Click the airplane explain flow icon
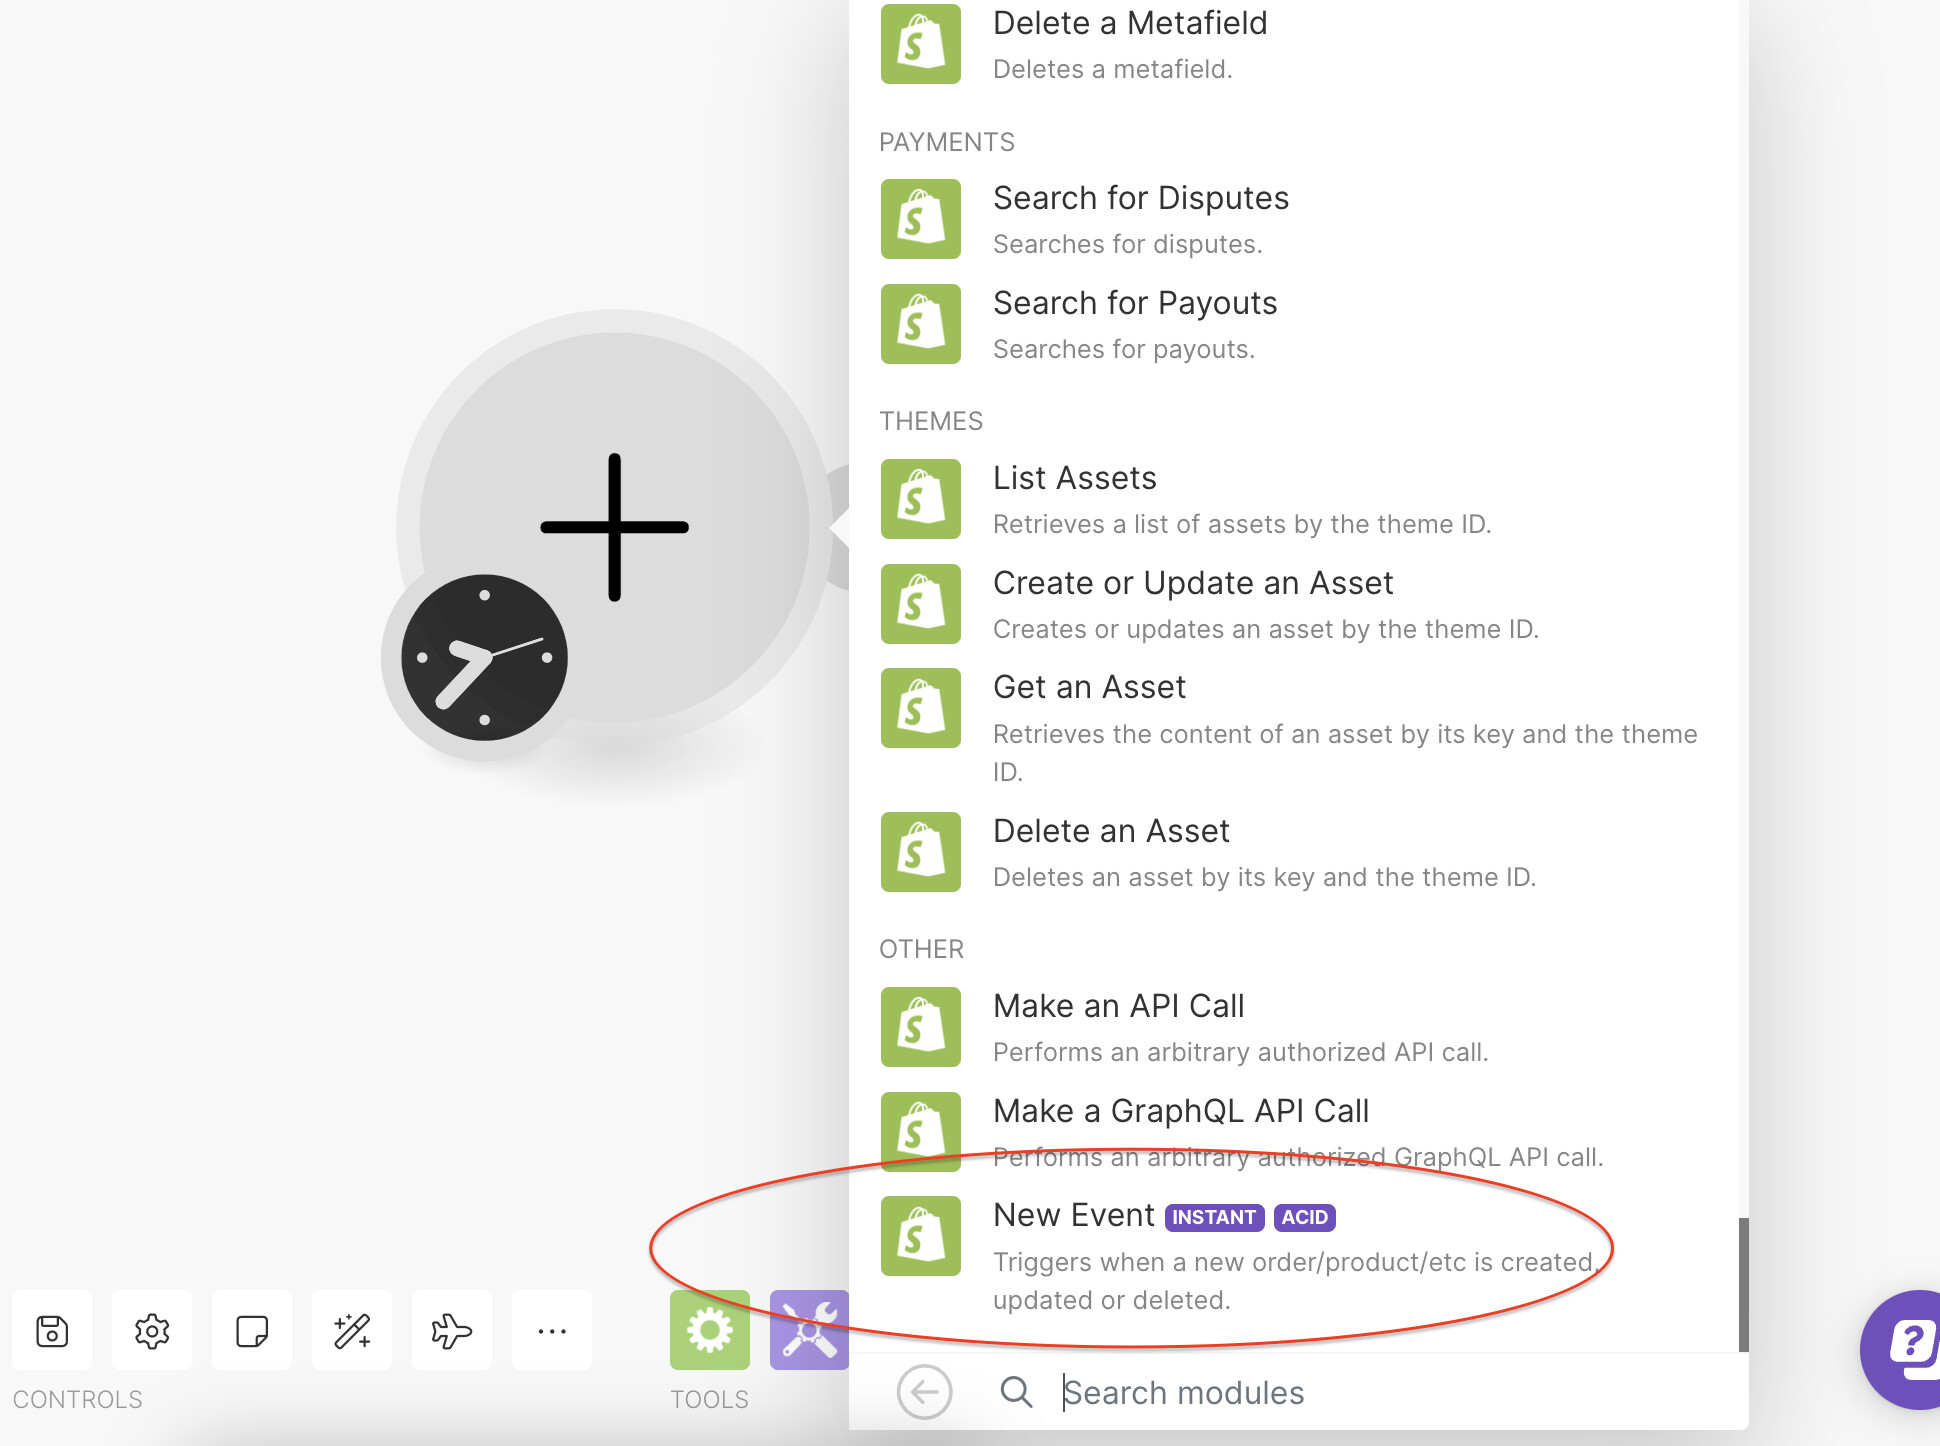 tap(452, 1331)
